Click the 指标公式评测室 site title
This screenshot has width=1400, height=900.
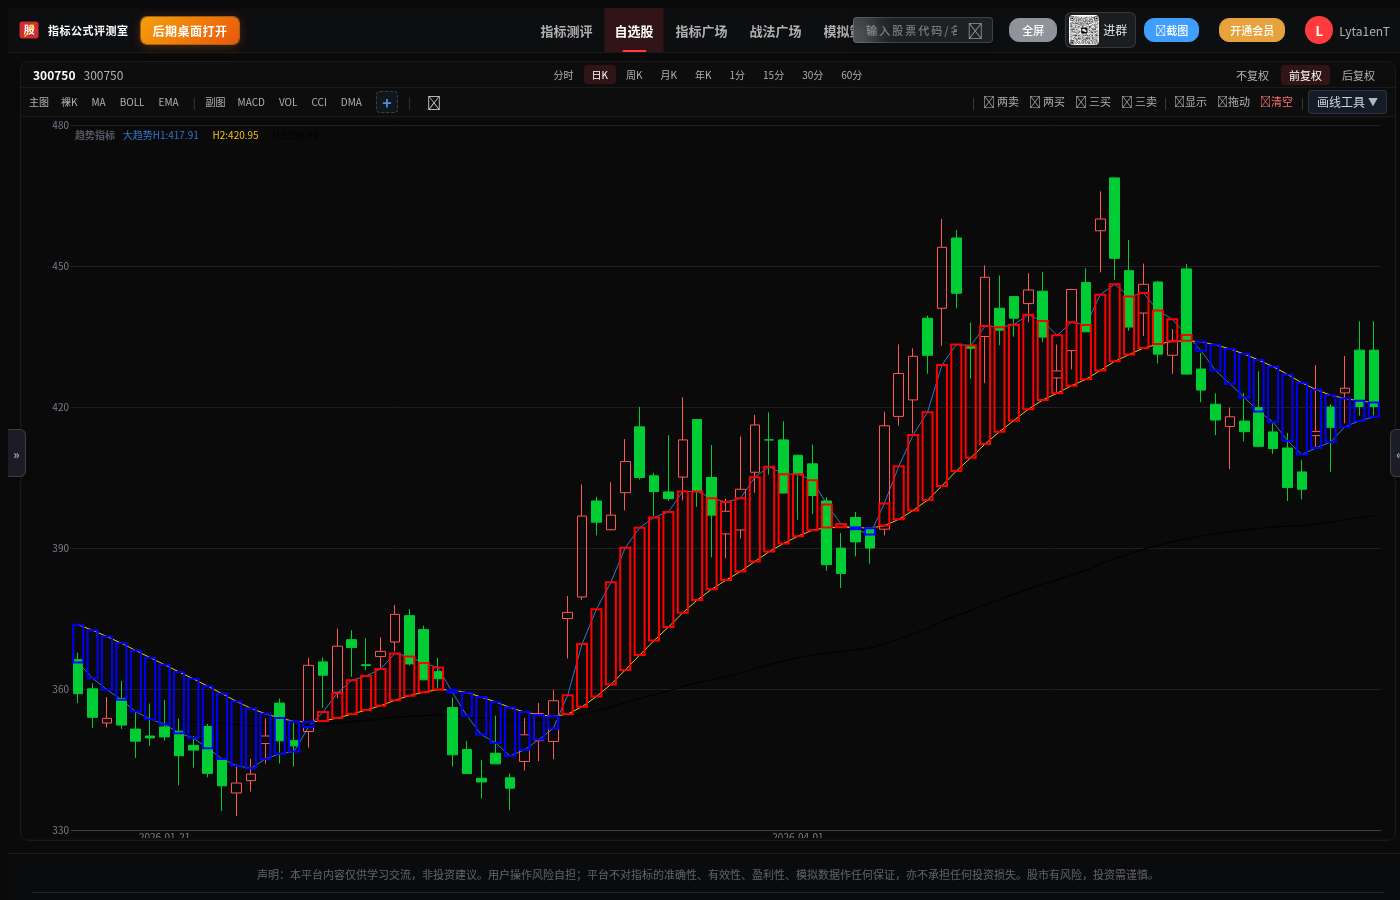click(88, 31)
